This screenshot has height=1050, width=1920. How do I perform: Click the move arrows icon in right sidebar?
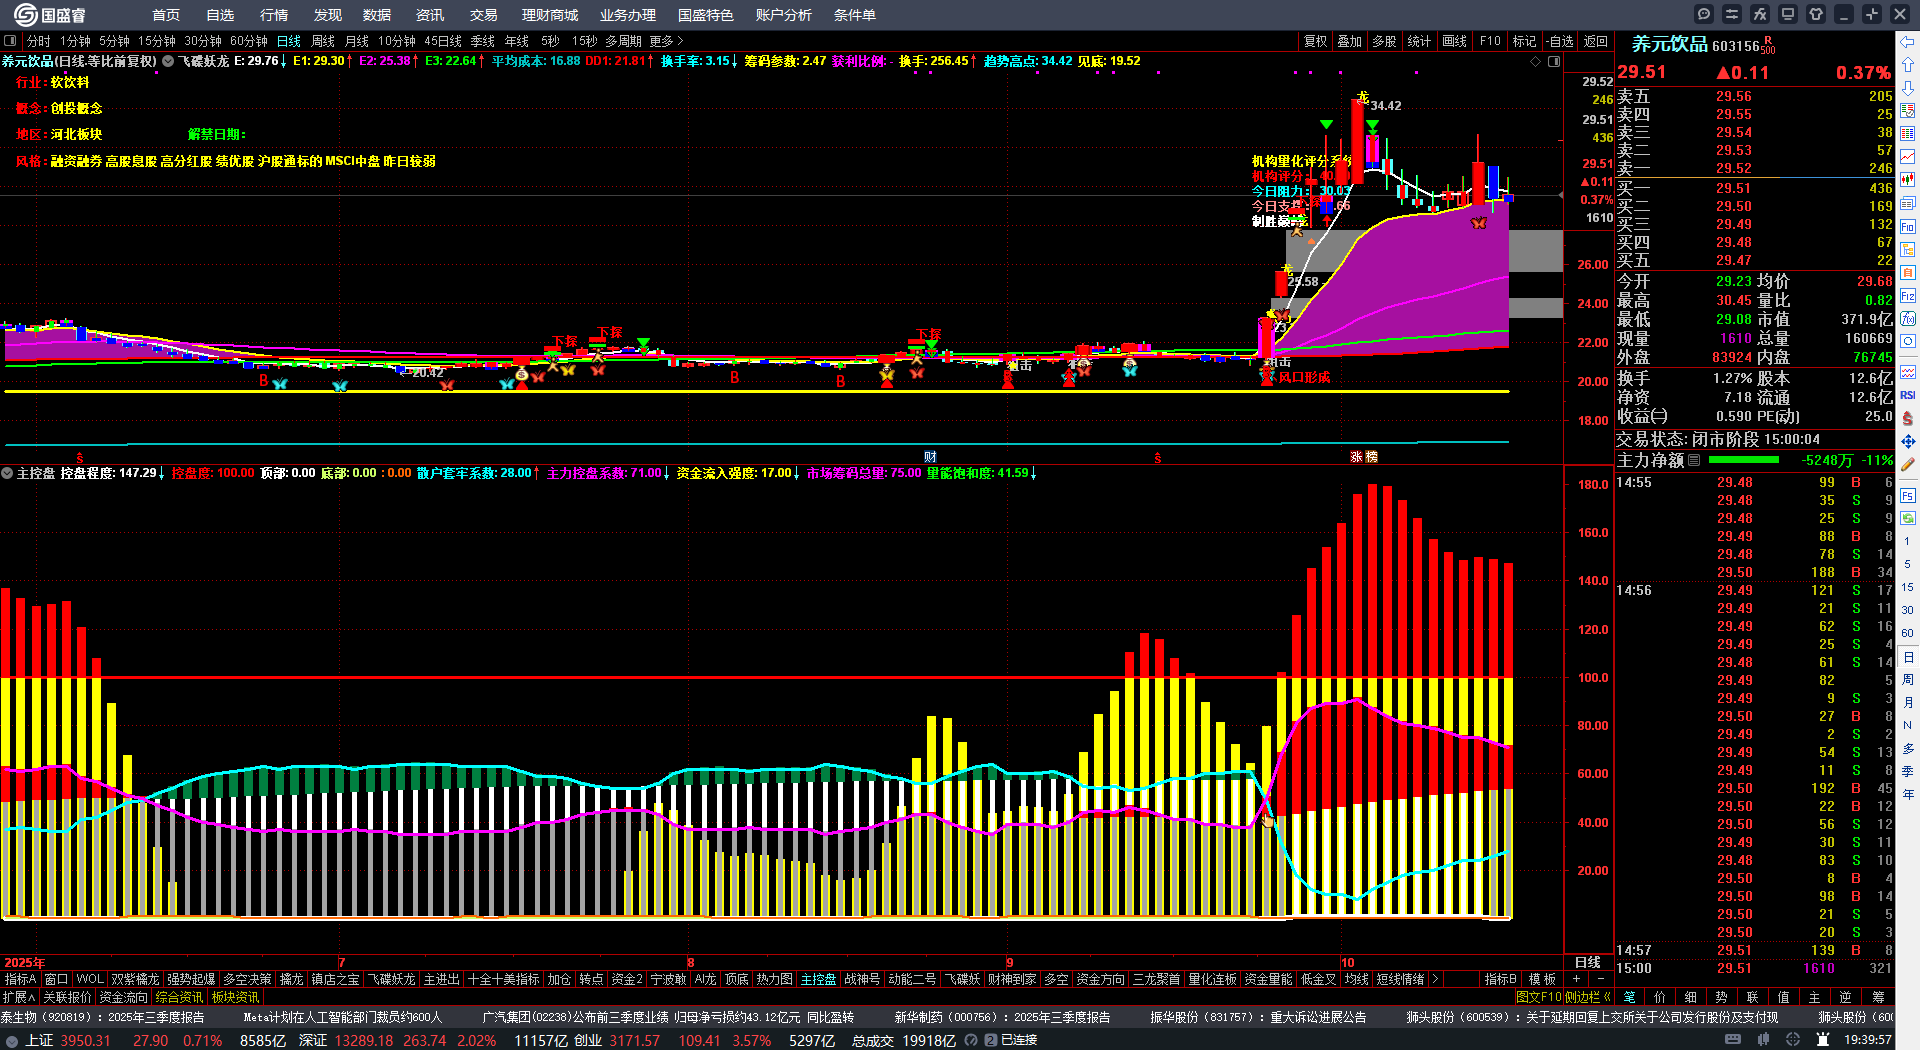coord(1908,441)
